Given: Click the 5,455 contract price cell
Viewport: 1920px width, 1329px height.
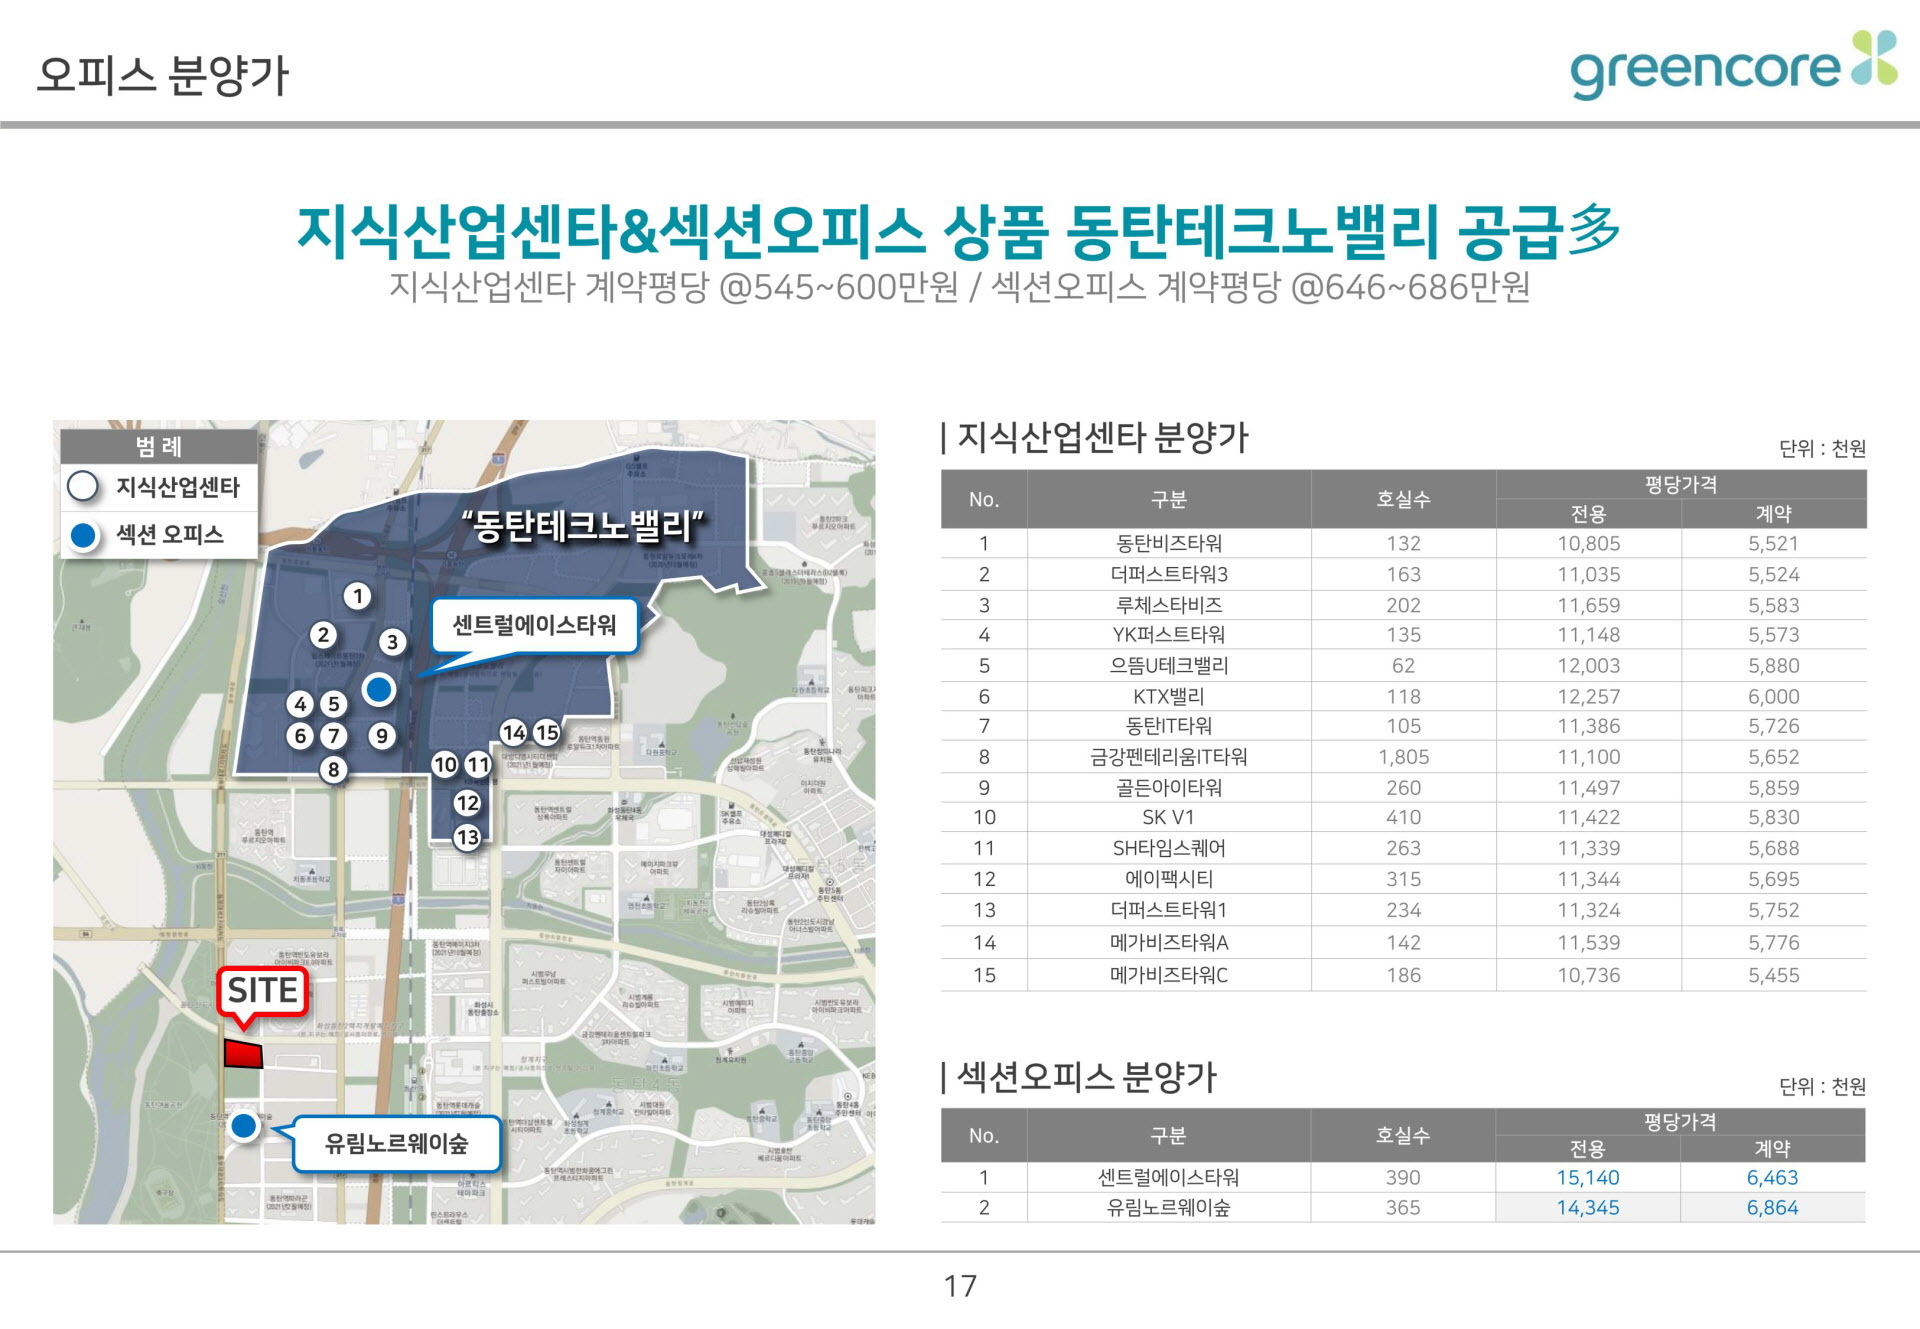Looking at the screenshot, I should (1773, 975).
